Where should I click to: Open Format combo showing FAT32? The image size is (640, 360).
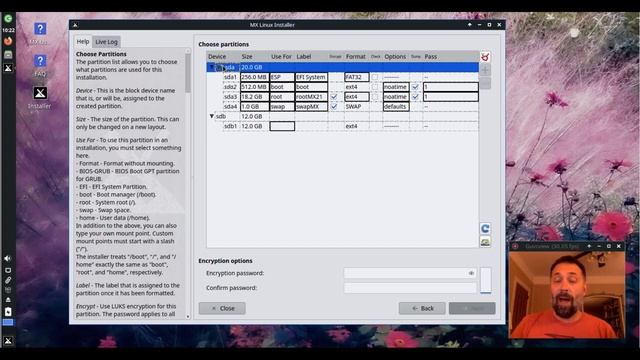pyautogui.click(x=356, y=77)
